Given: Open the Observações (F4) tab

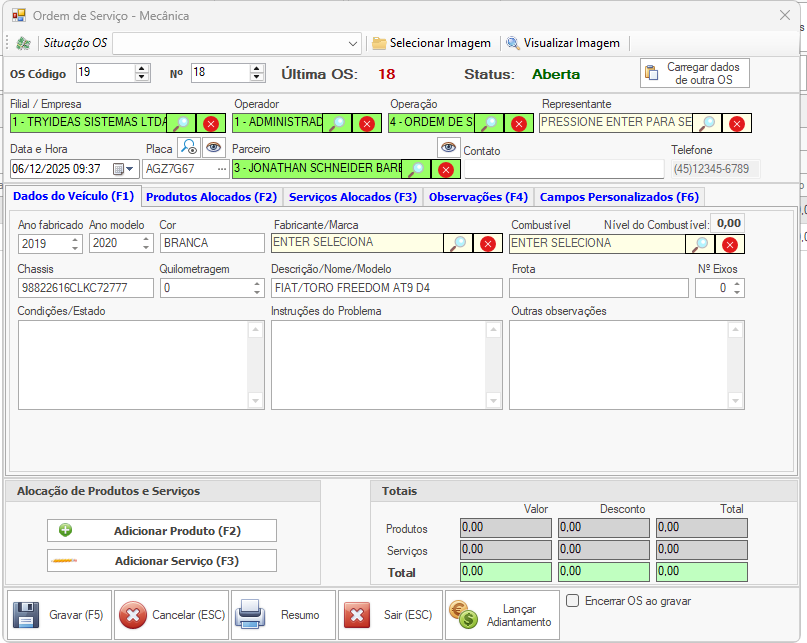Looking at the screenshot, I should 478,197.
